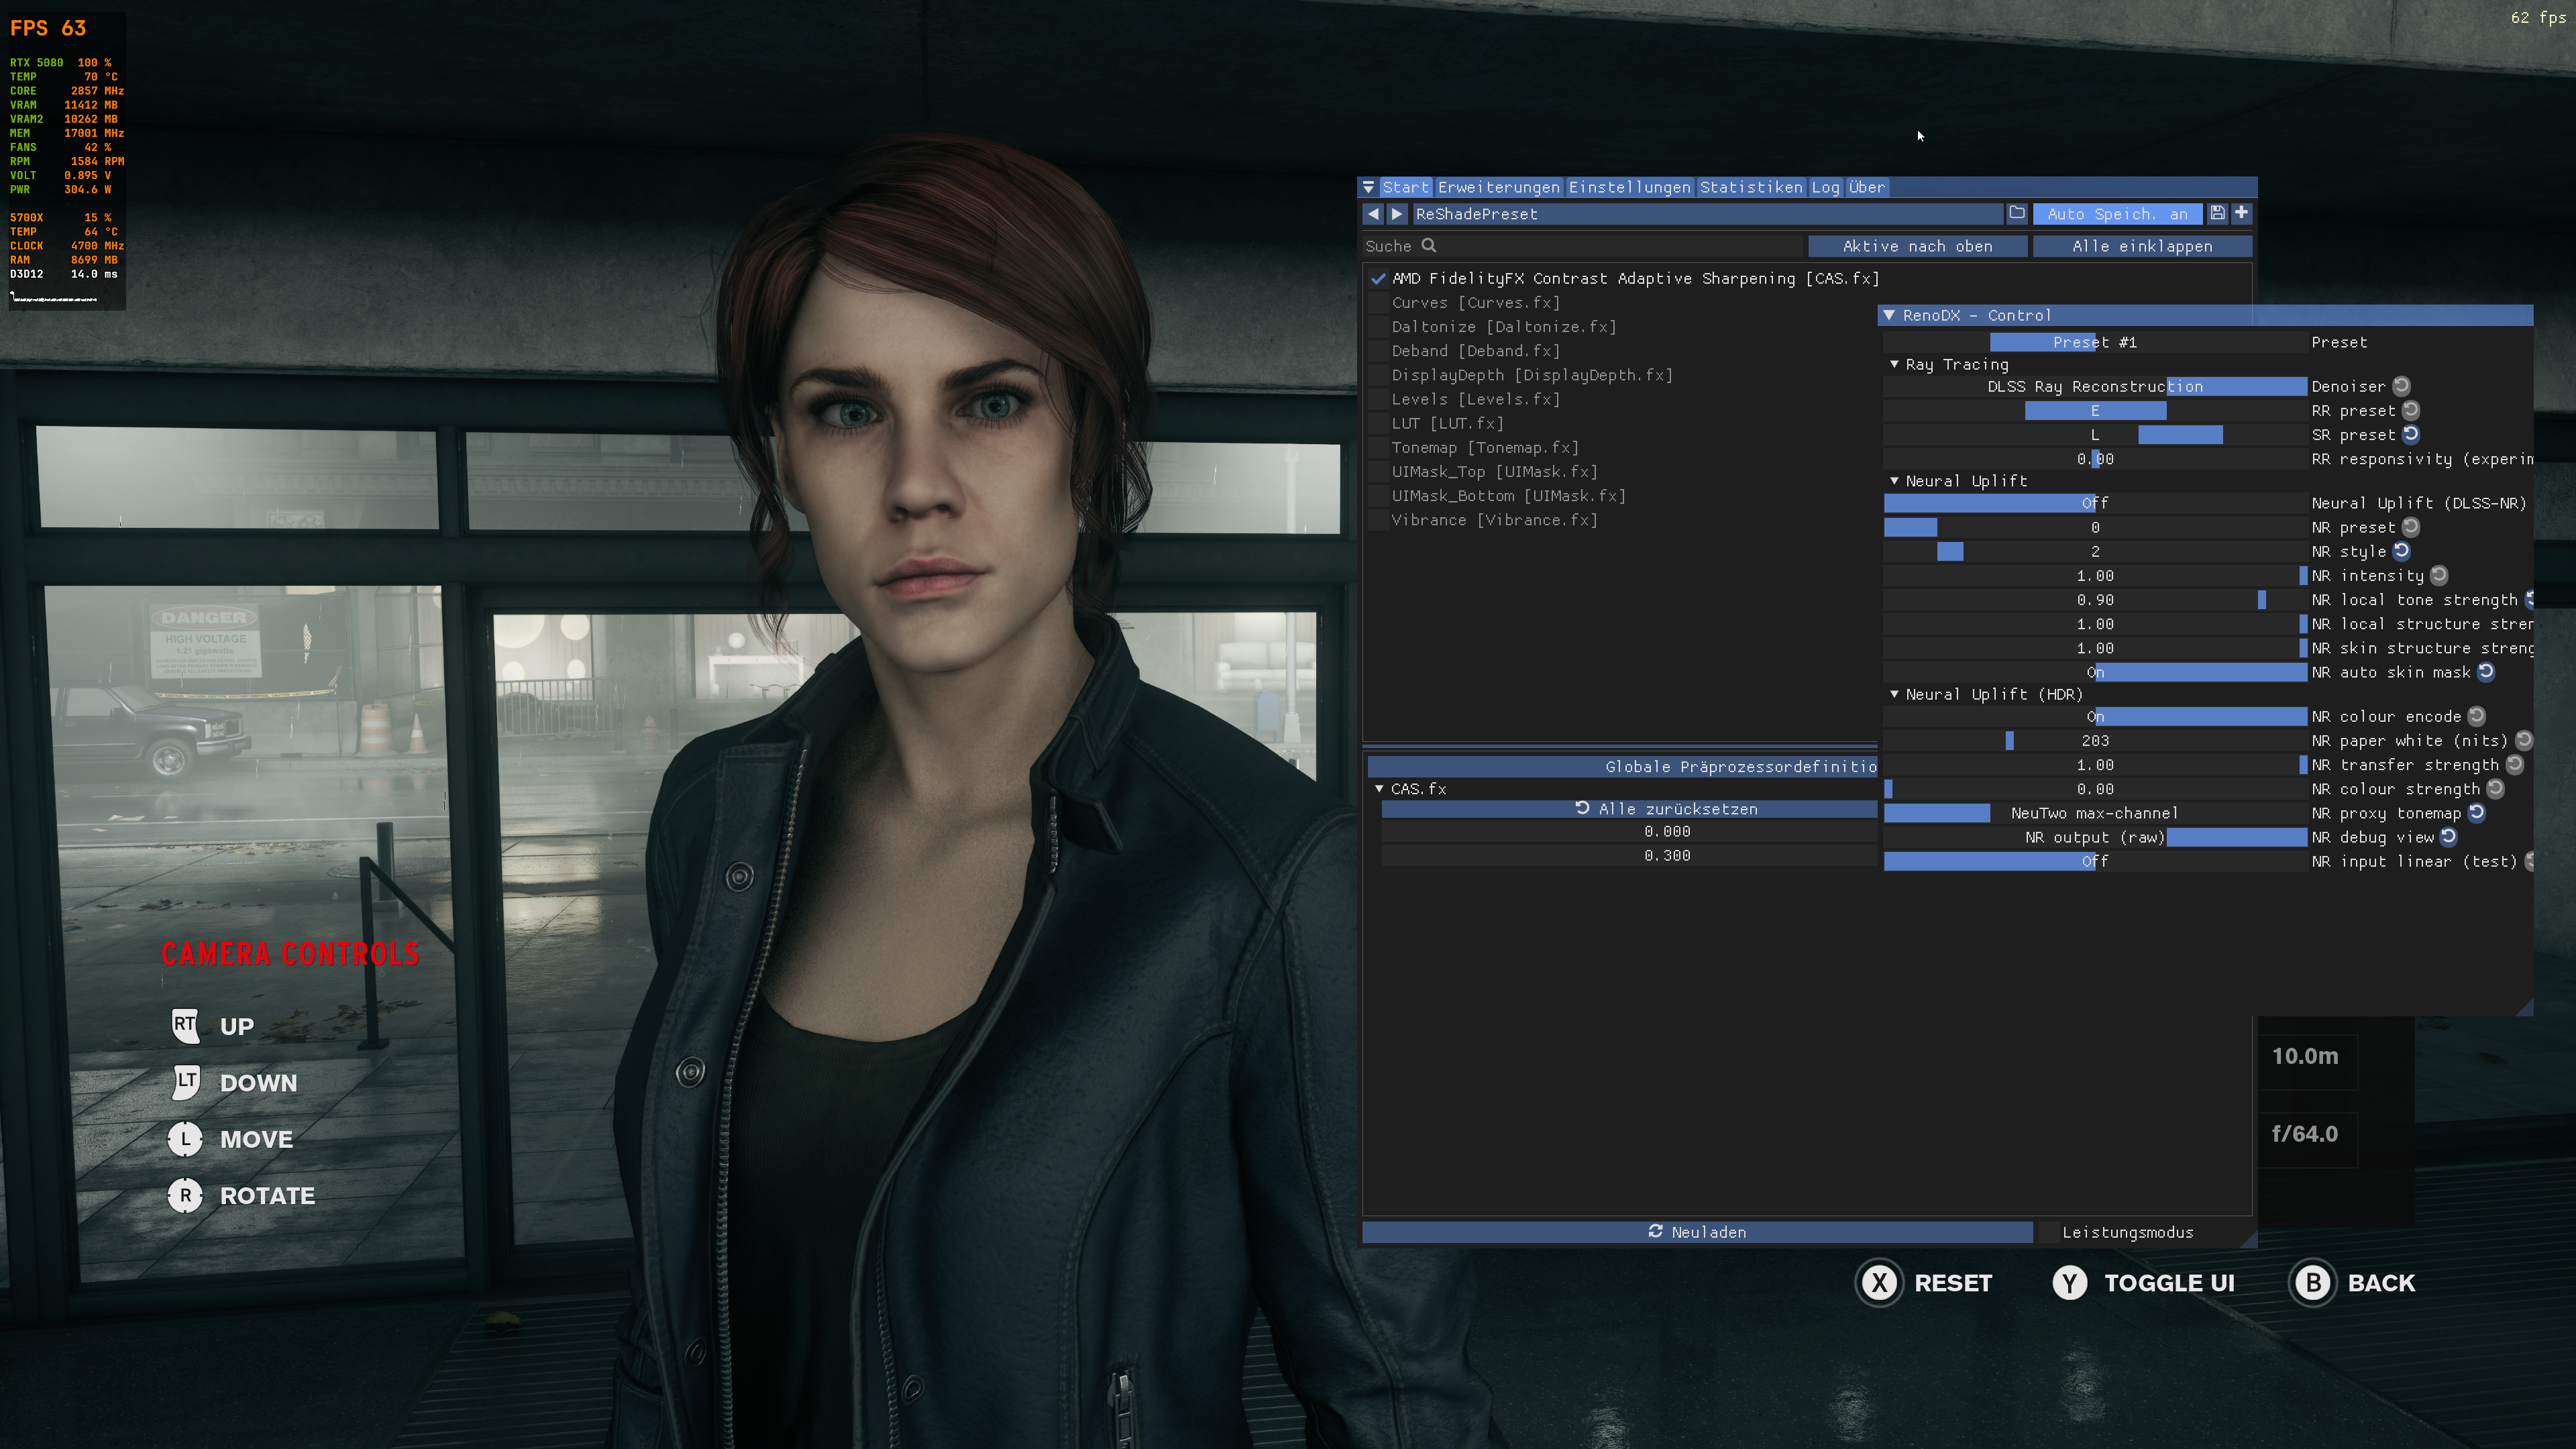Collapse the Ray Tracing section

point(1894,364)
